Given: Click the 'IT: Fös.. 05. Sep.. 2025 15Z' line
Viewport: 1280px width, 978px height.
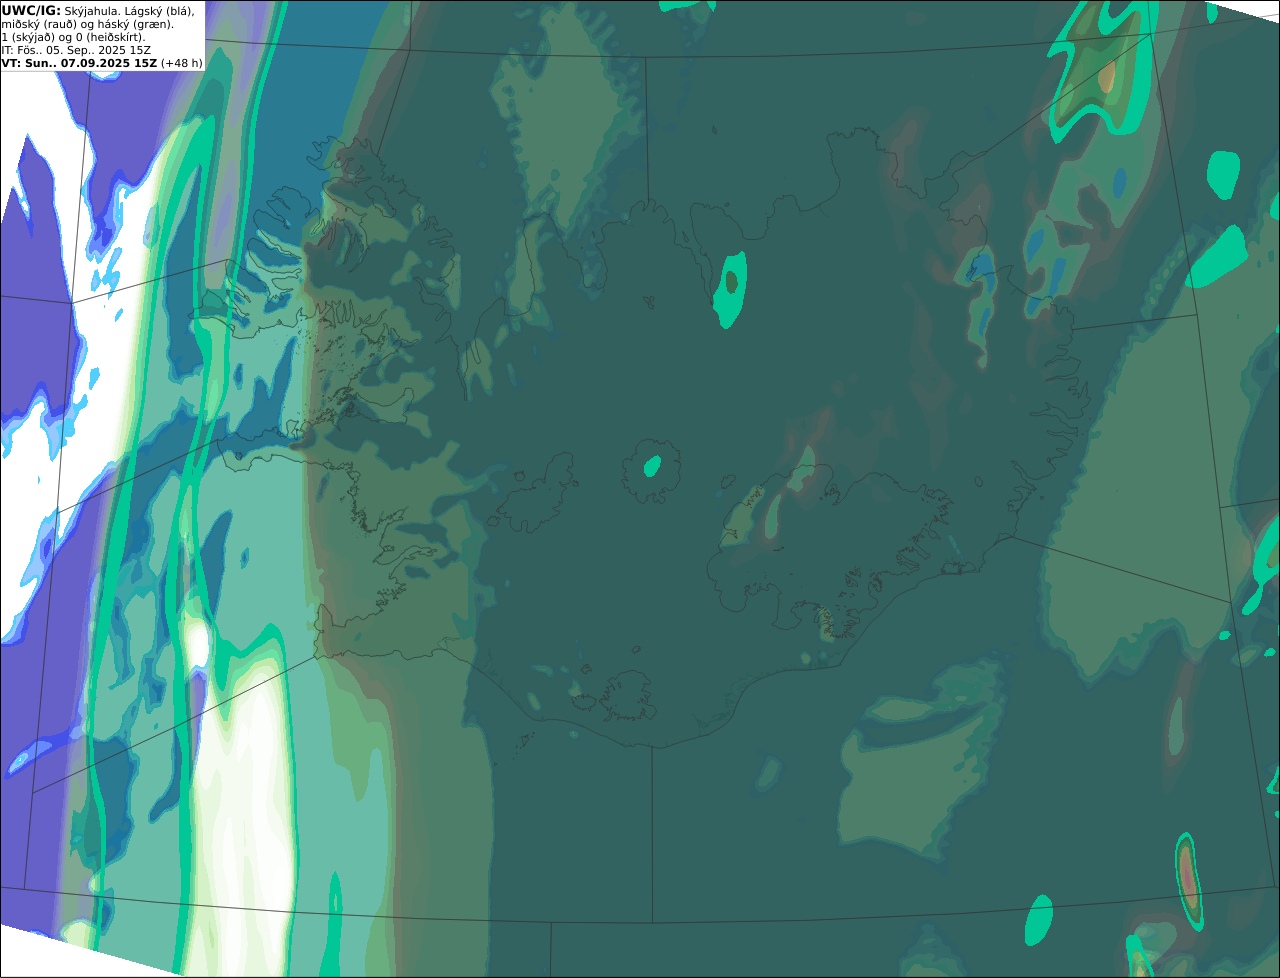Looking at the screenshot, I should 76,50.
